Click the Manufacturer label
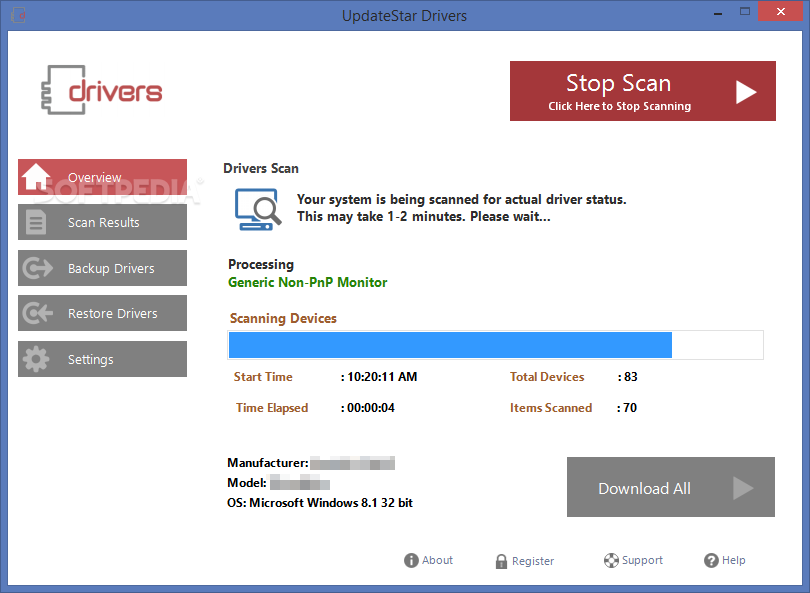 (268, 463)
